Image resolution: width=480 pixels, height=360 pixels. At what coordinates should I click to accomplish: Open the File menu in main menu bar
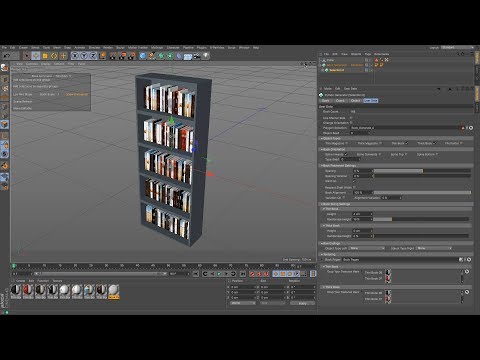coord(4,48)
